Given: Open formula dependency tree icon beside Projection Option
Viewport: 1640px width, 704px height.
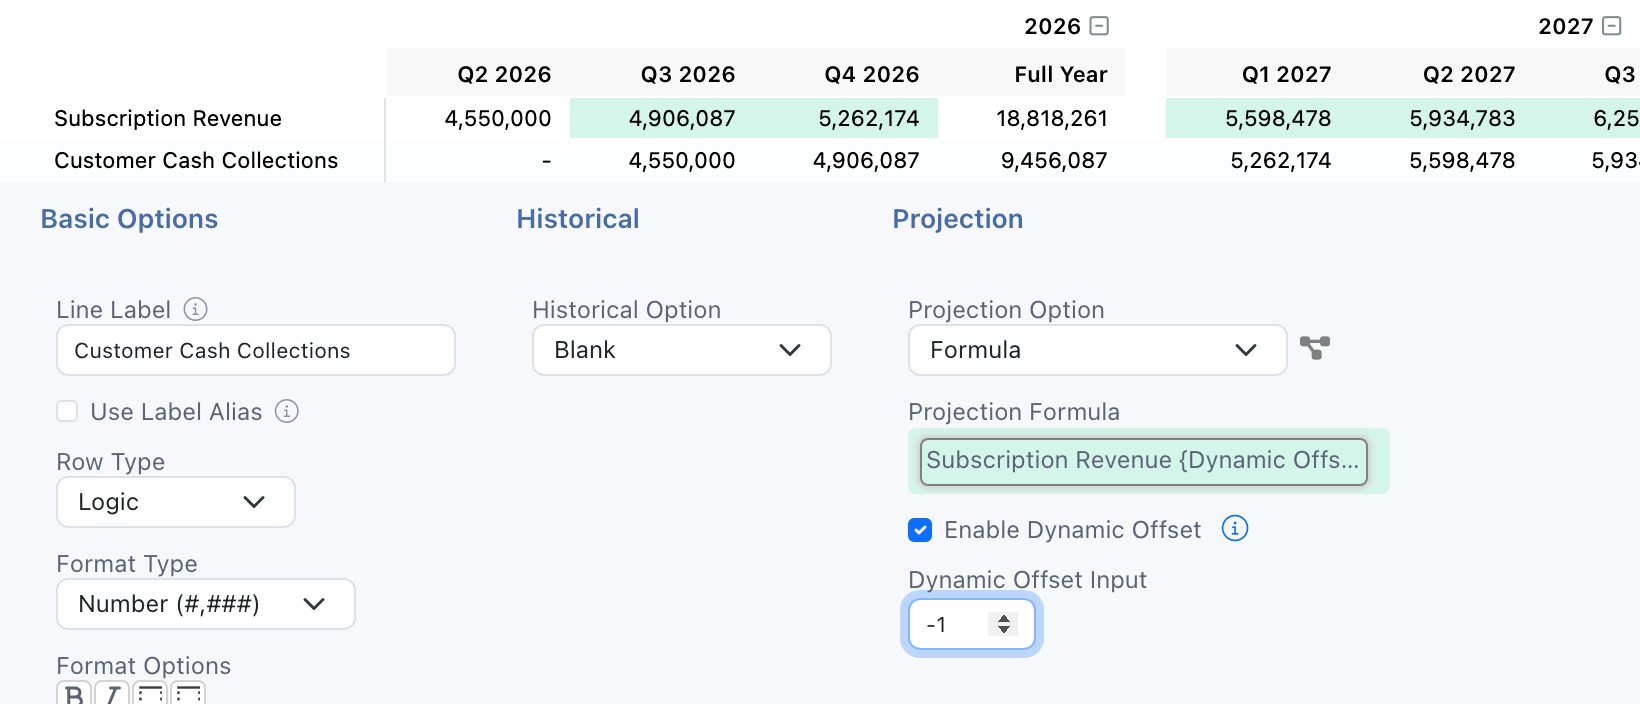Looking at the screenshot, I should (x=1315, y=348).
